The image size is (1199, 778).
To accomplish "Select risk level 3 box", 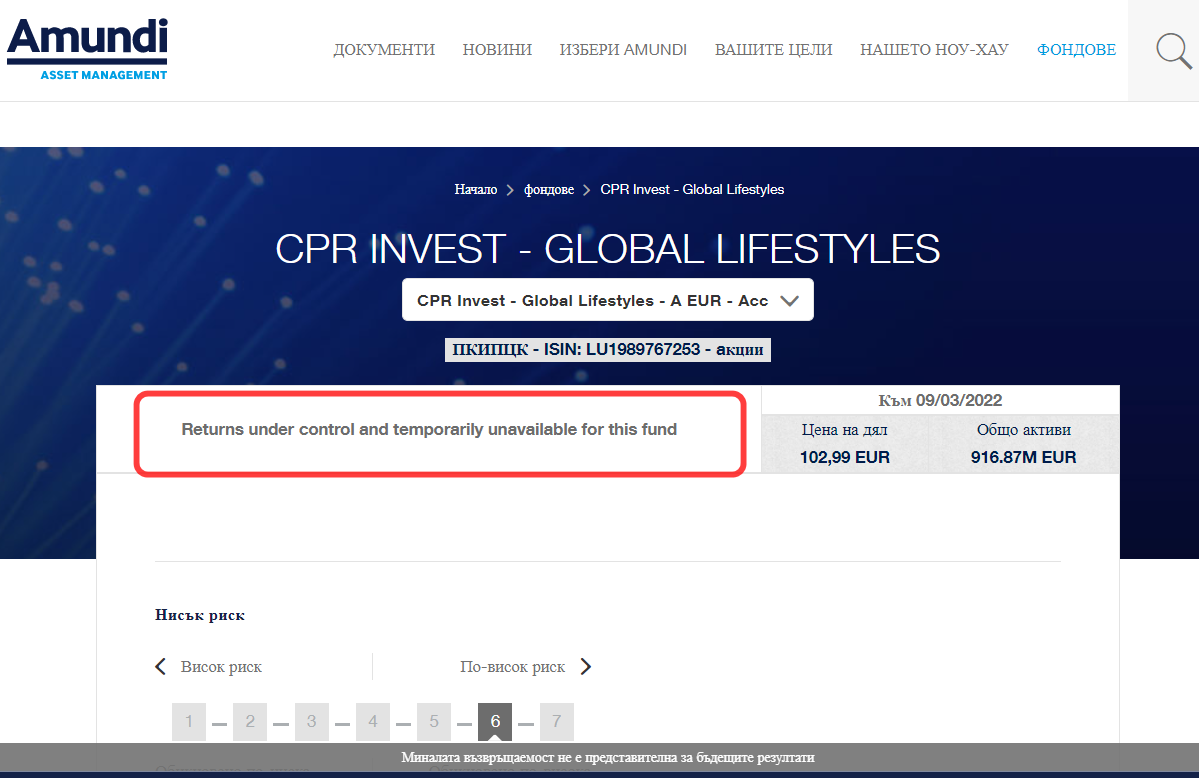I will tap(312, 721).
